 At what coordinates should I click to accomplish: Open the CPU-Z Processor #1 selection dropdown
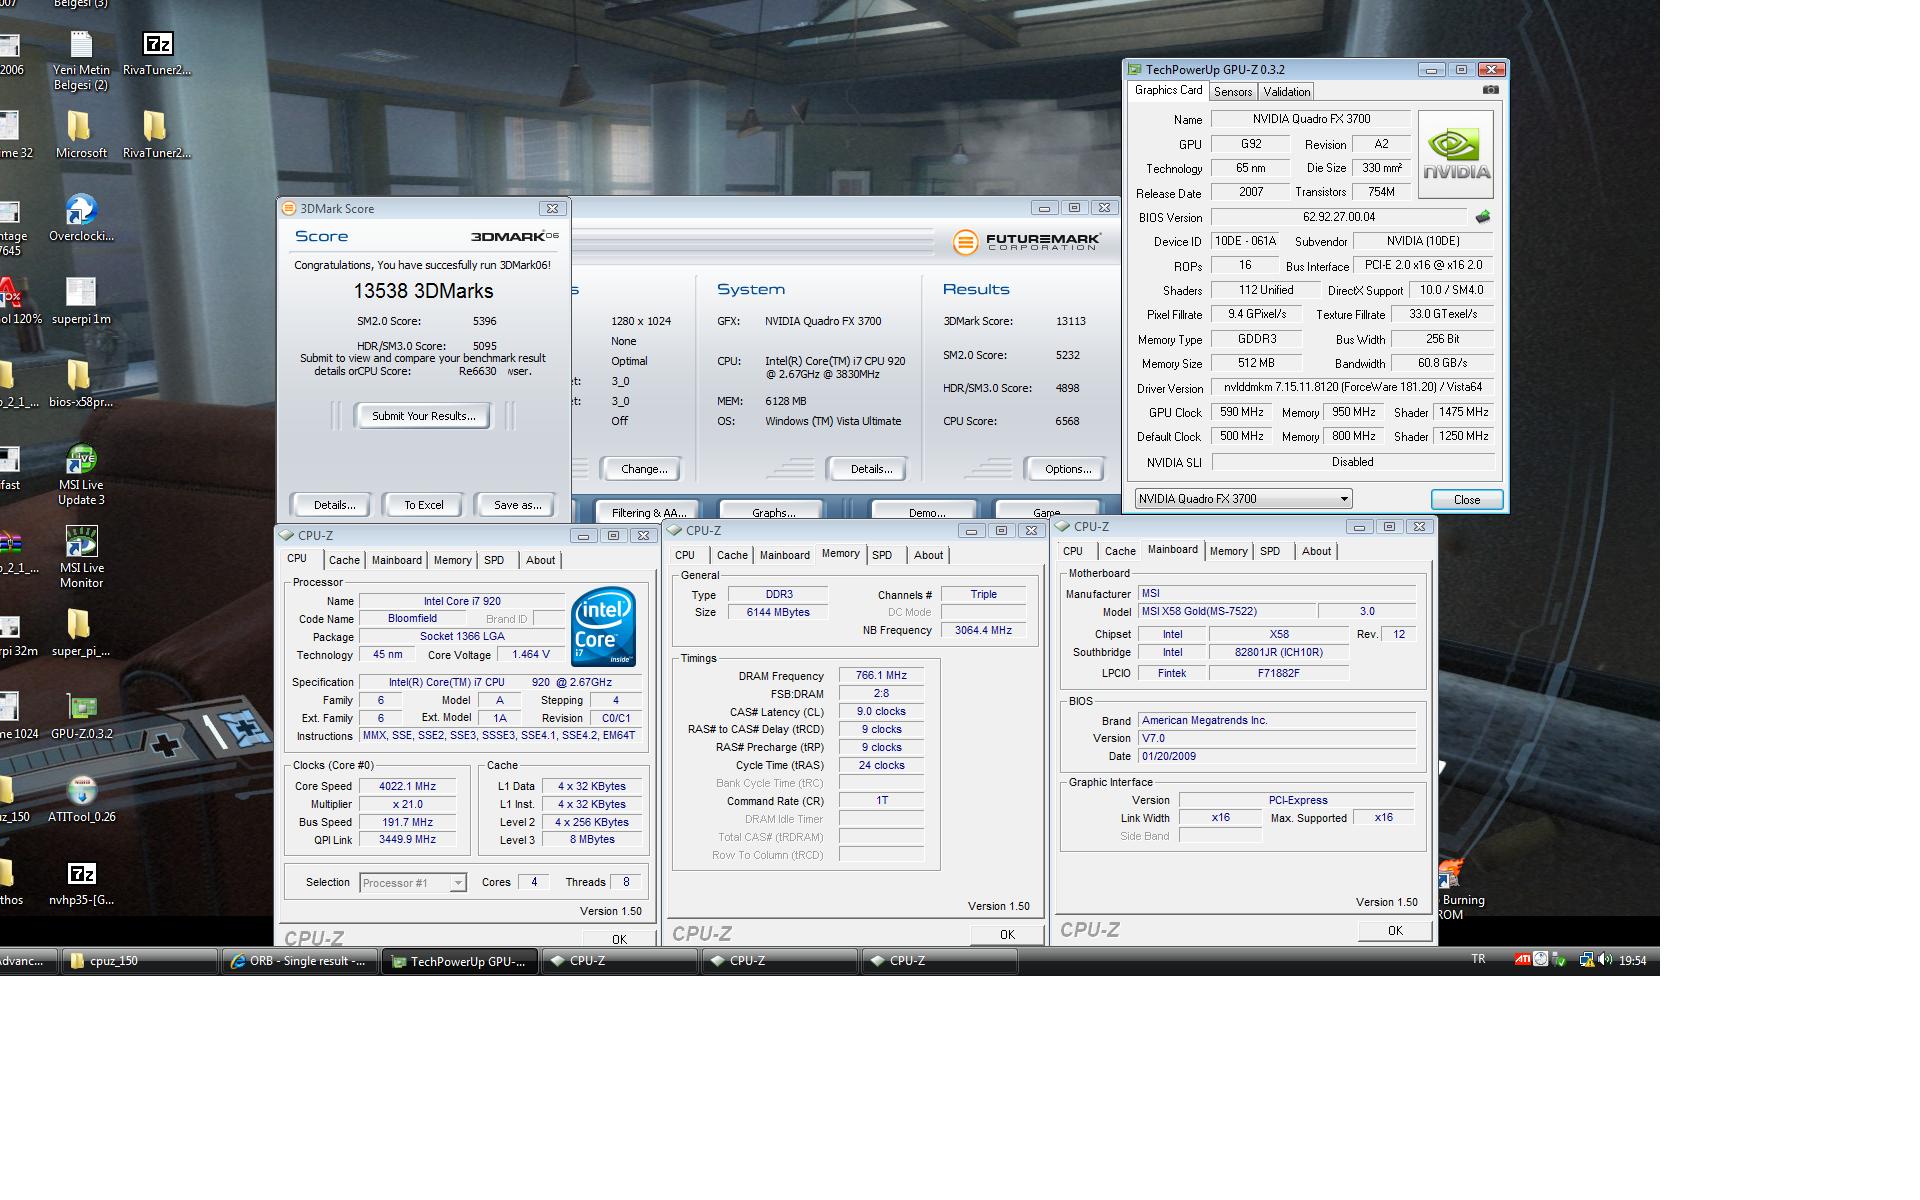tap(412, 883)
